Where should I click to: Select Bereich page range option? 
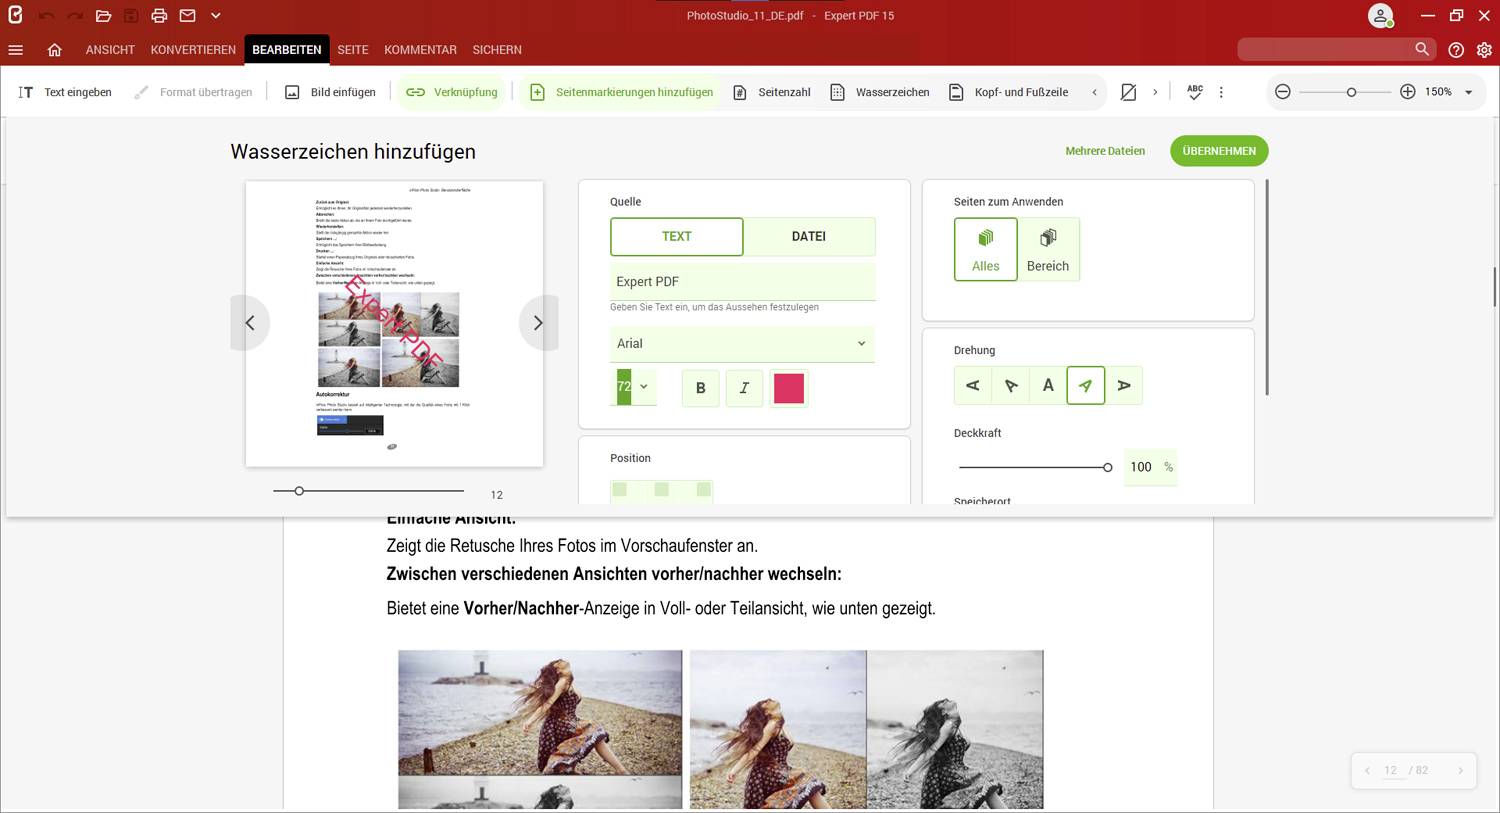point(1047,249)
